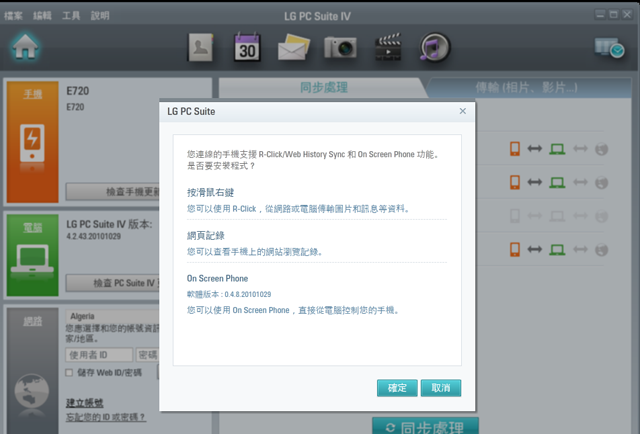Focus the 密碼 password field
The width and height of the screenshot is (640, 434).
148,355
